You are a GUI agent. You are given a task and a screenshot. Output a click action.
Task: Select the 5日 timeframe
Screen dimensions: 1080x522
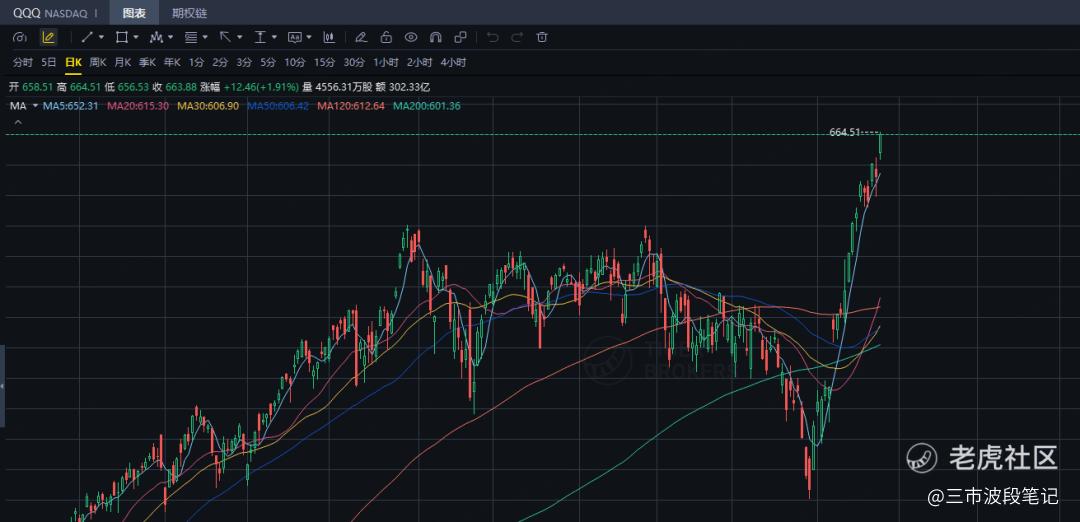[49, 63]
